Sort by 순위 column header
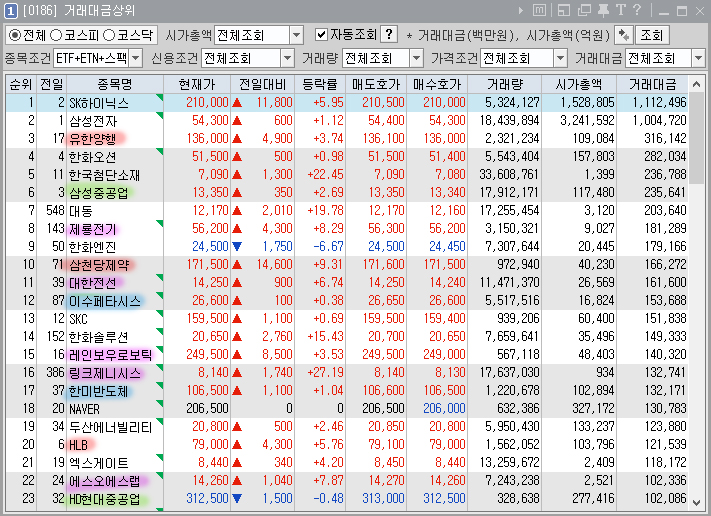The image size is (711, 516). (21, 84)
